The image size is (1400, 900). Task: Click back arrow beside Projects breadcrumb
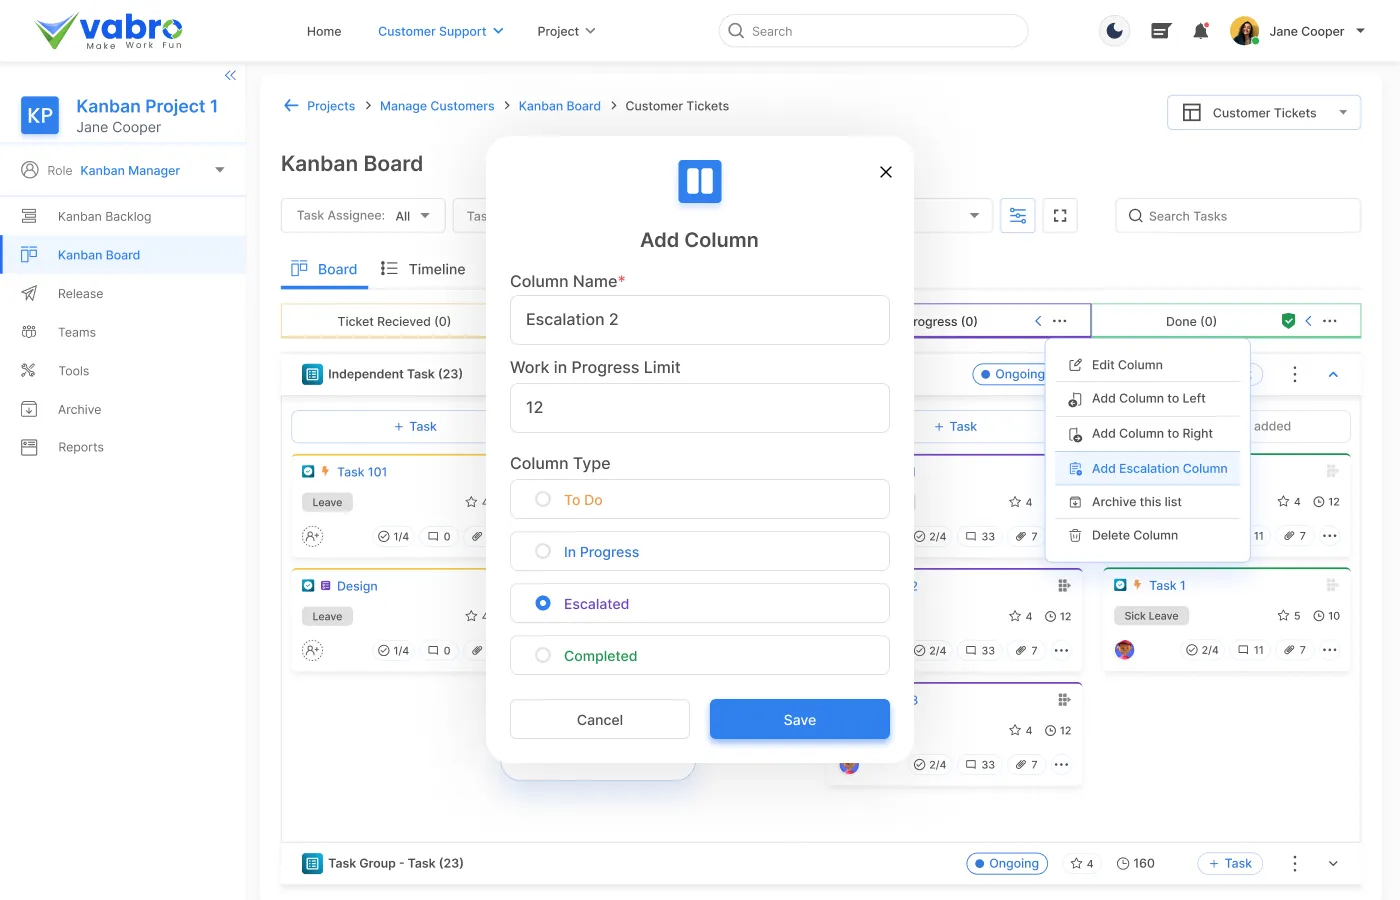click(291, 106)
